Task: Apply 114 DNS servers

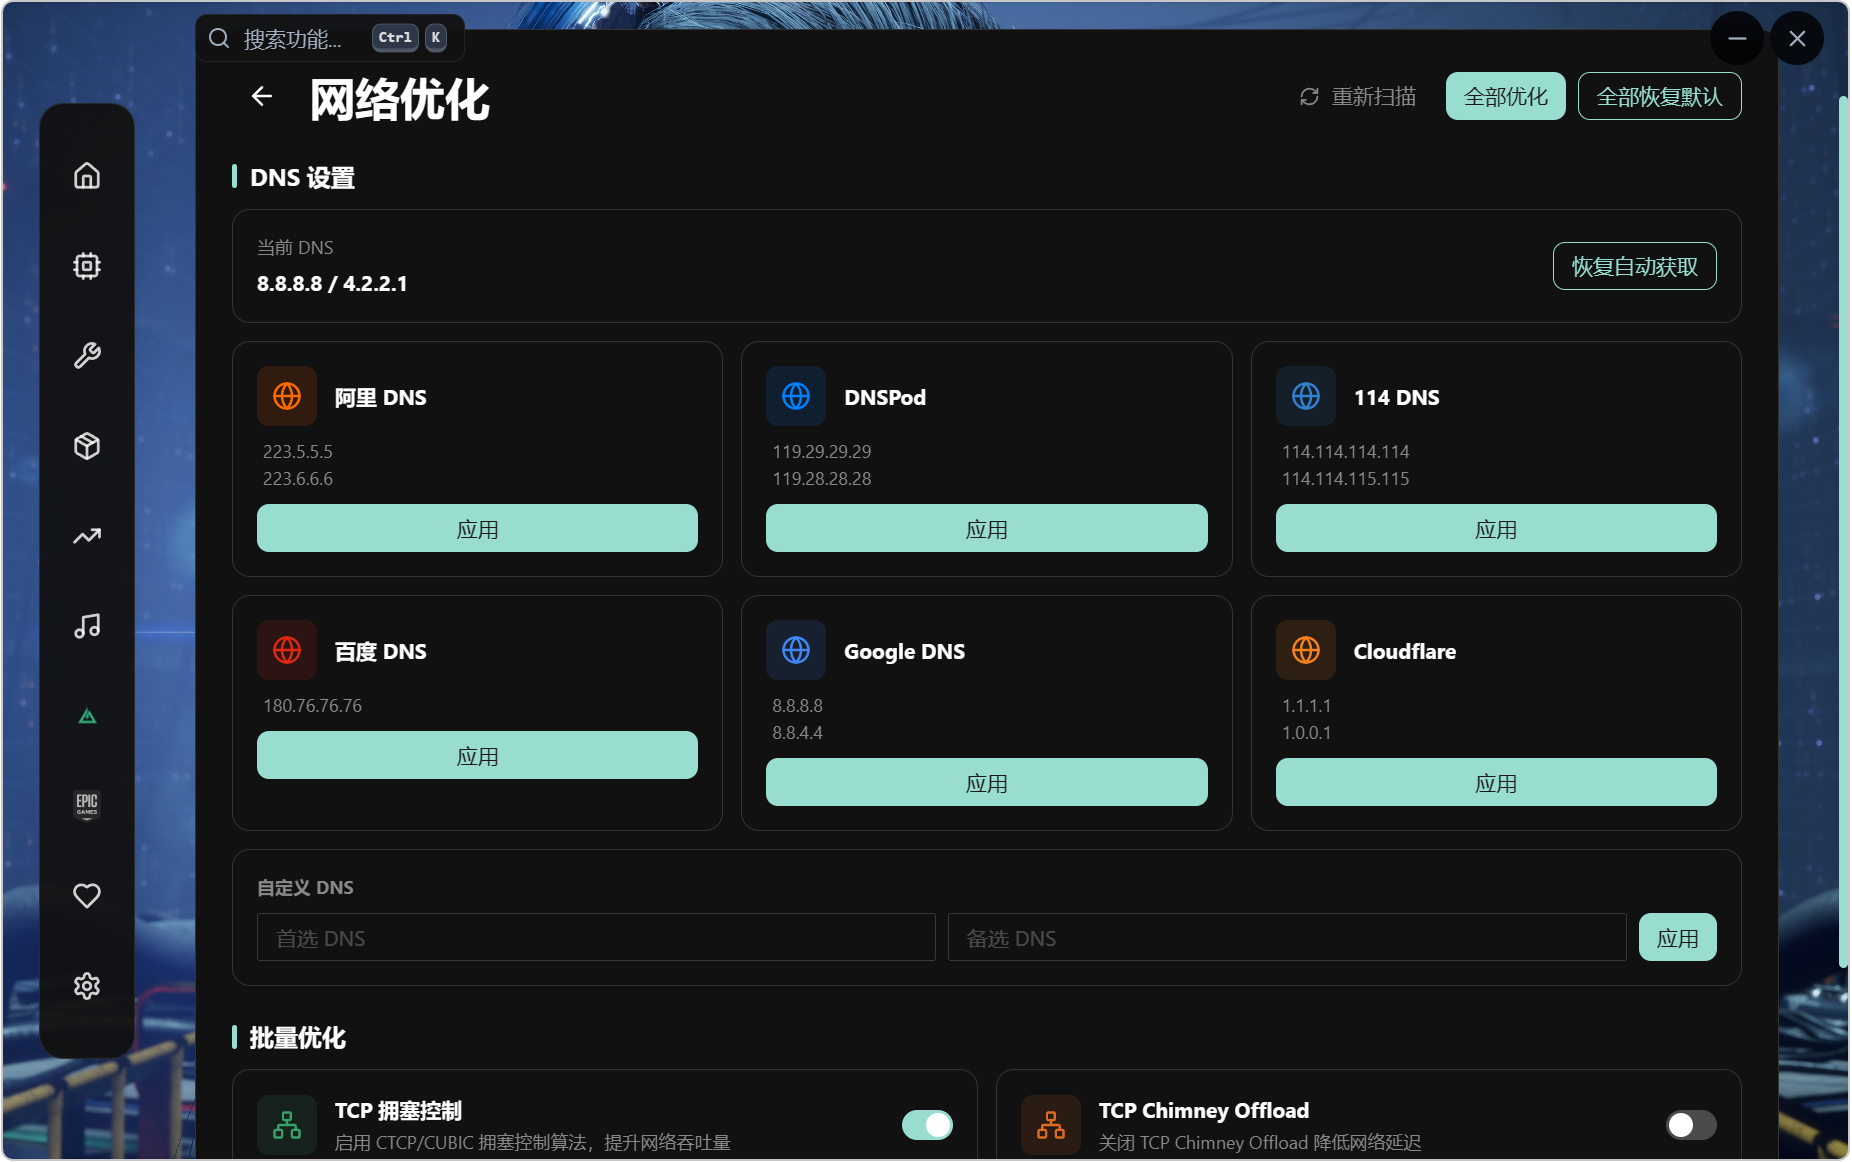Action: [x=1496, y=529]
